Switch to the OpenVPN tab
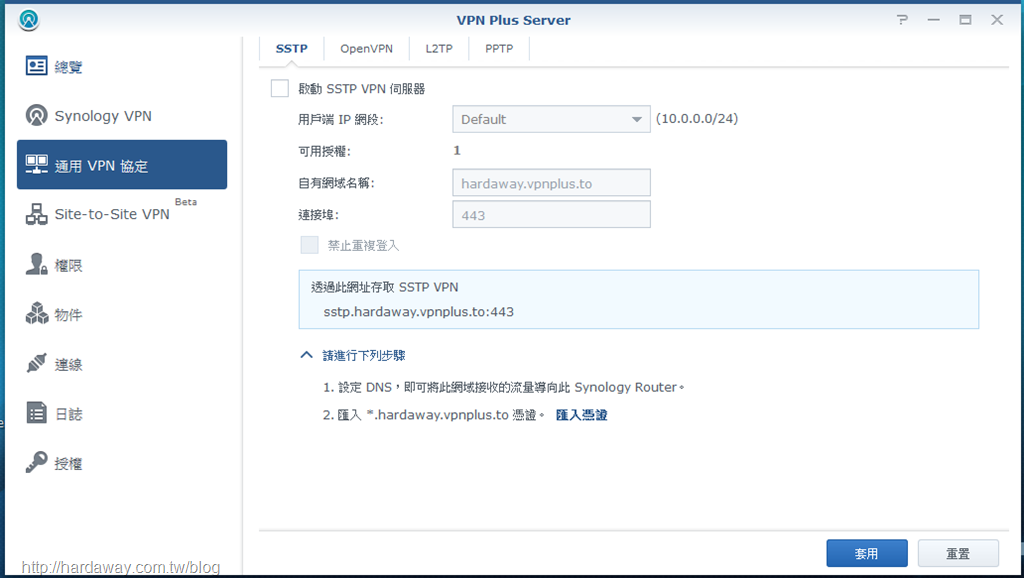1024x578 pixels. (366, 48)
